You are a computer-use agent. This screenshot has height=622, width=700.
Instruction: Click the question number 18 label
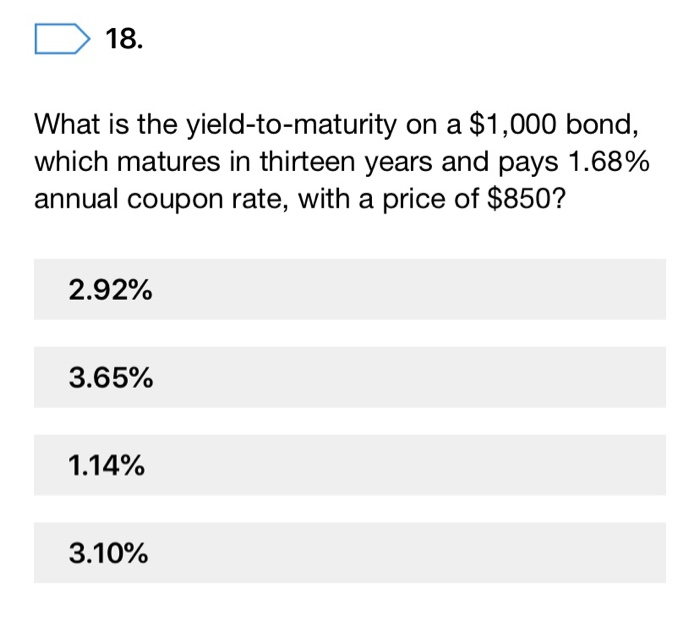tap(124, 41)
